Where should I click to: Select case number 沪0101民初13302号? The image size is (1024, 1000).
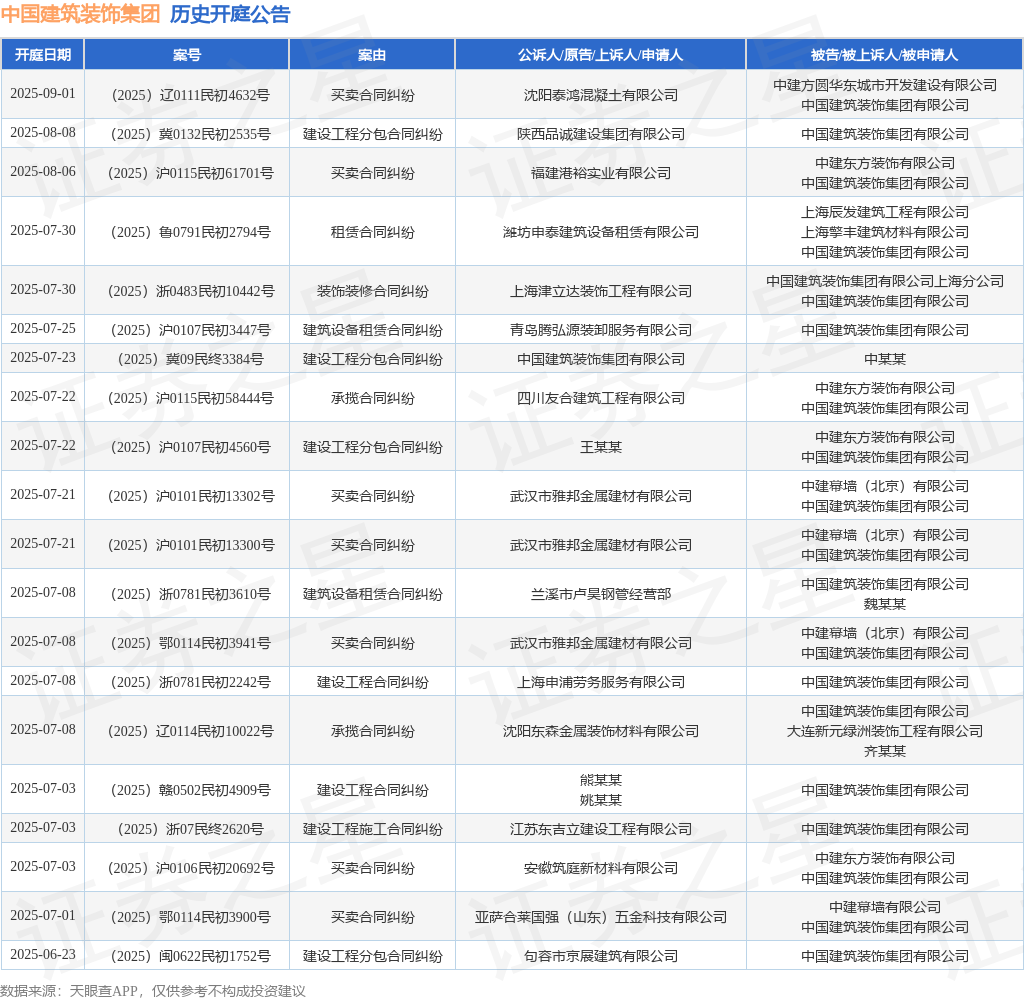(x=190, y=496)
